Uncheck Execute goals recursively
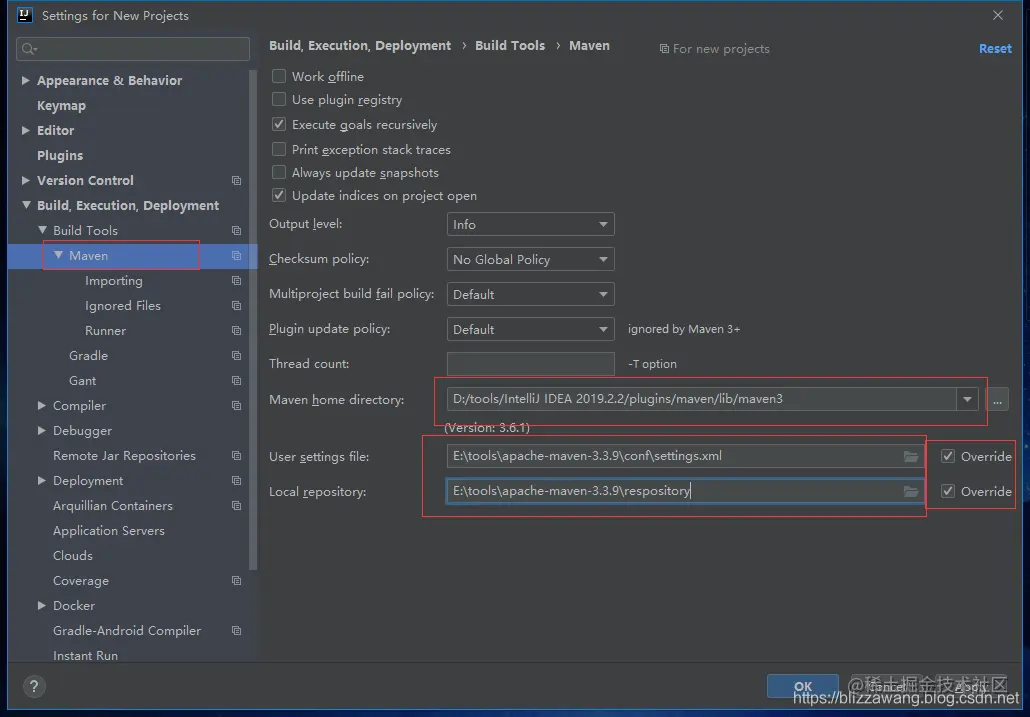Viewport: 1030px width, 717px height. (279, 124)
